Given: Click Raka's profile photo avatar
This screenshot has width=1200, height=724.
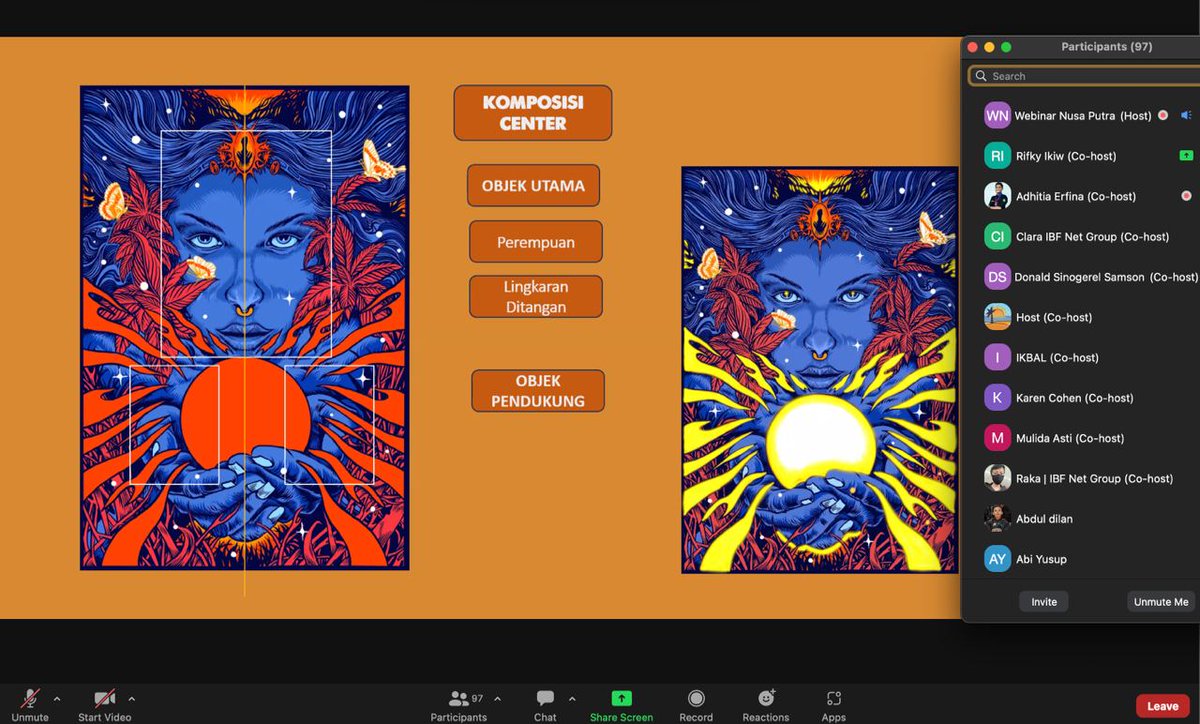Looking at the screenshot, I should [x=997, y=478].
